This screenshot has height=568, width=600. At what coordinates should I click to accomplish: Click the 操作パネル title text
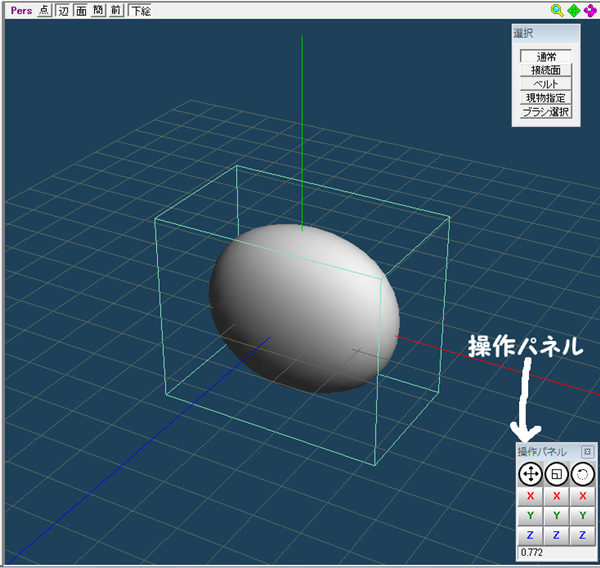click(542, 452)
